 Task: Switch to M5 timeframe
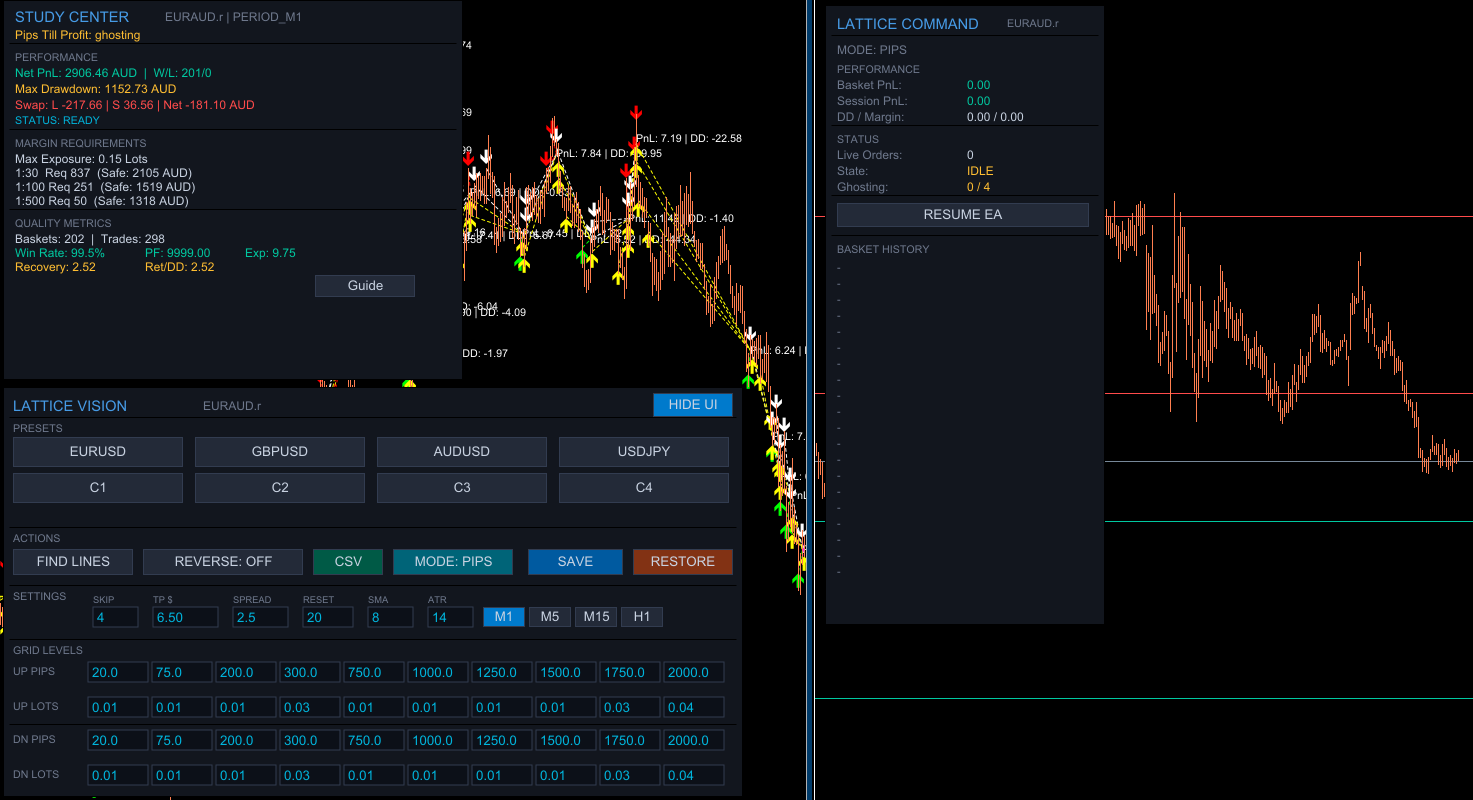tap(549, 616)
